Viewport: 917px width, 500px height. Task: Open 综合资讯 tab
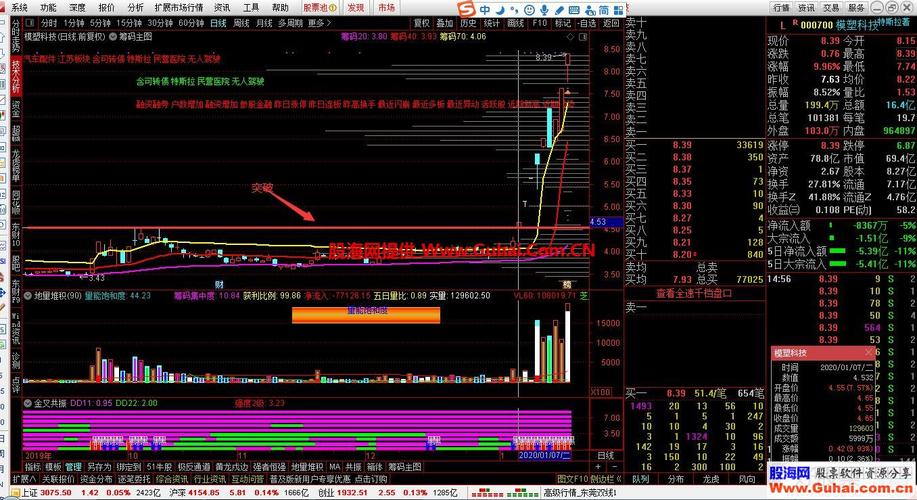173,479
